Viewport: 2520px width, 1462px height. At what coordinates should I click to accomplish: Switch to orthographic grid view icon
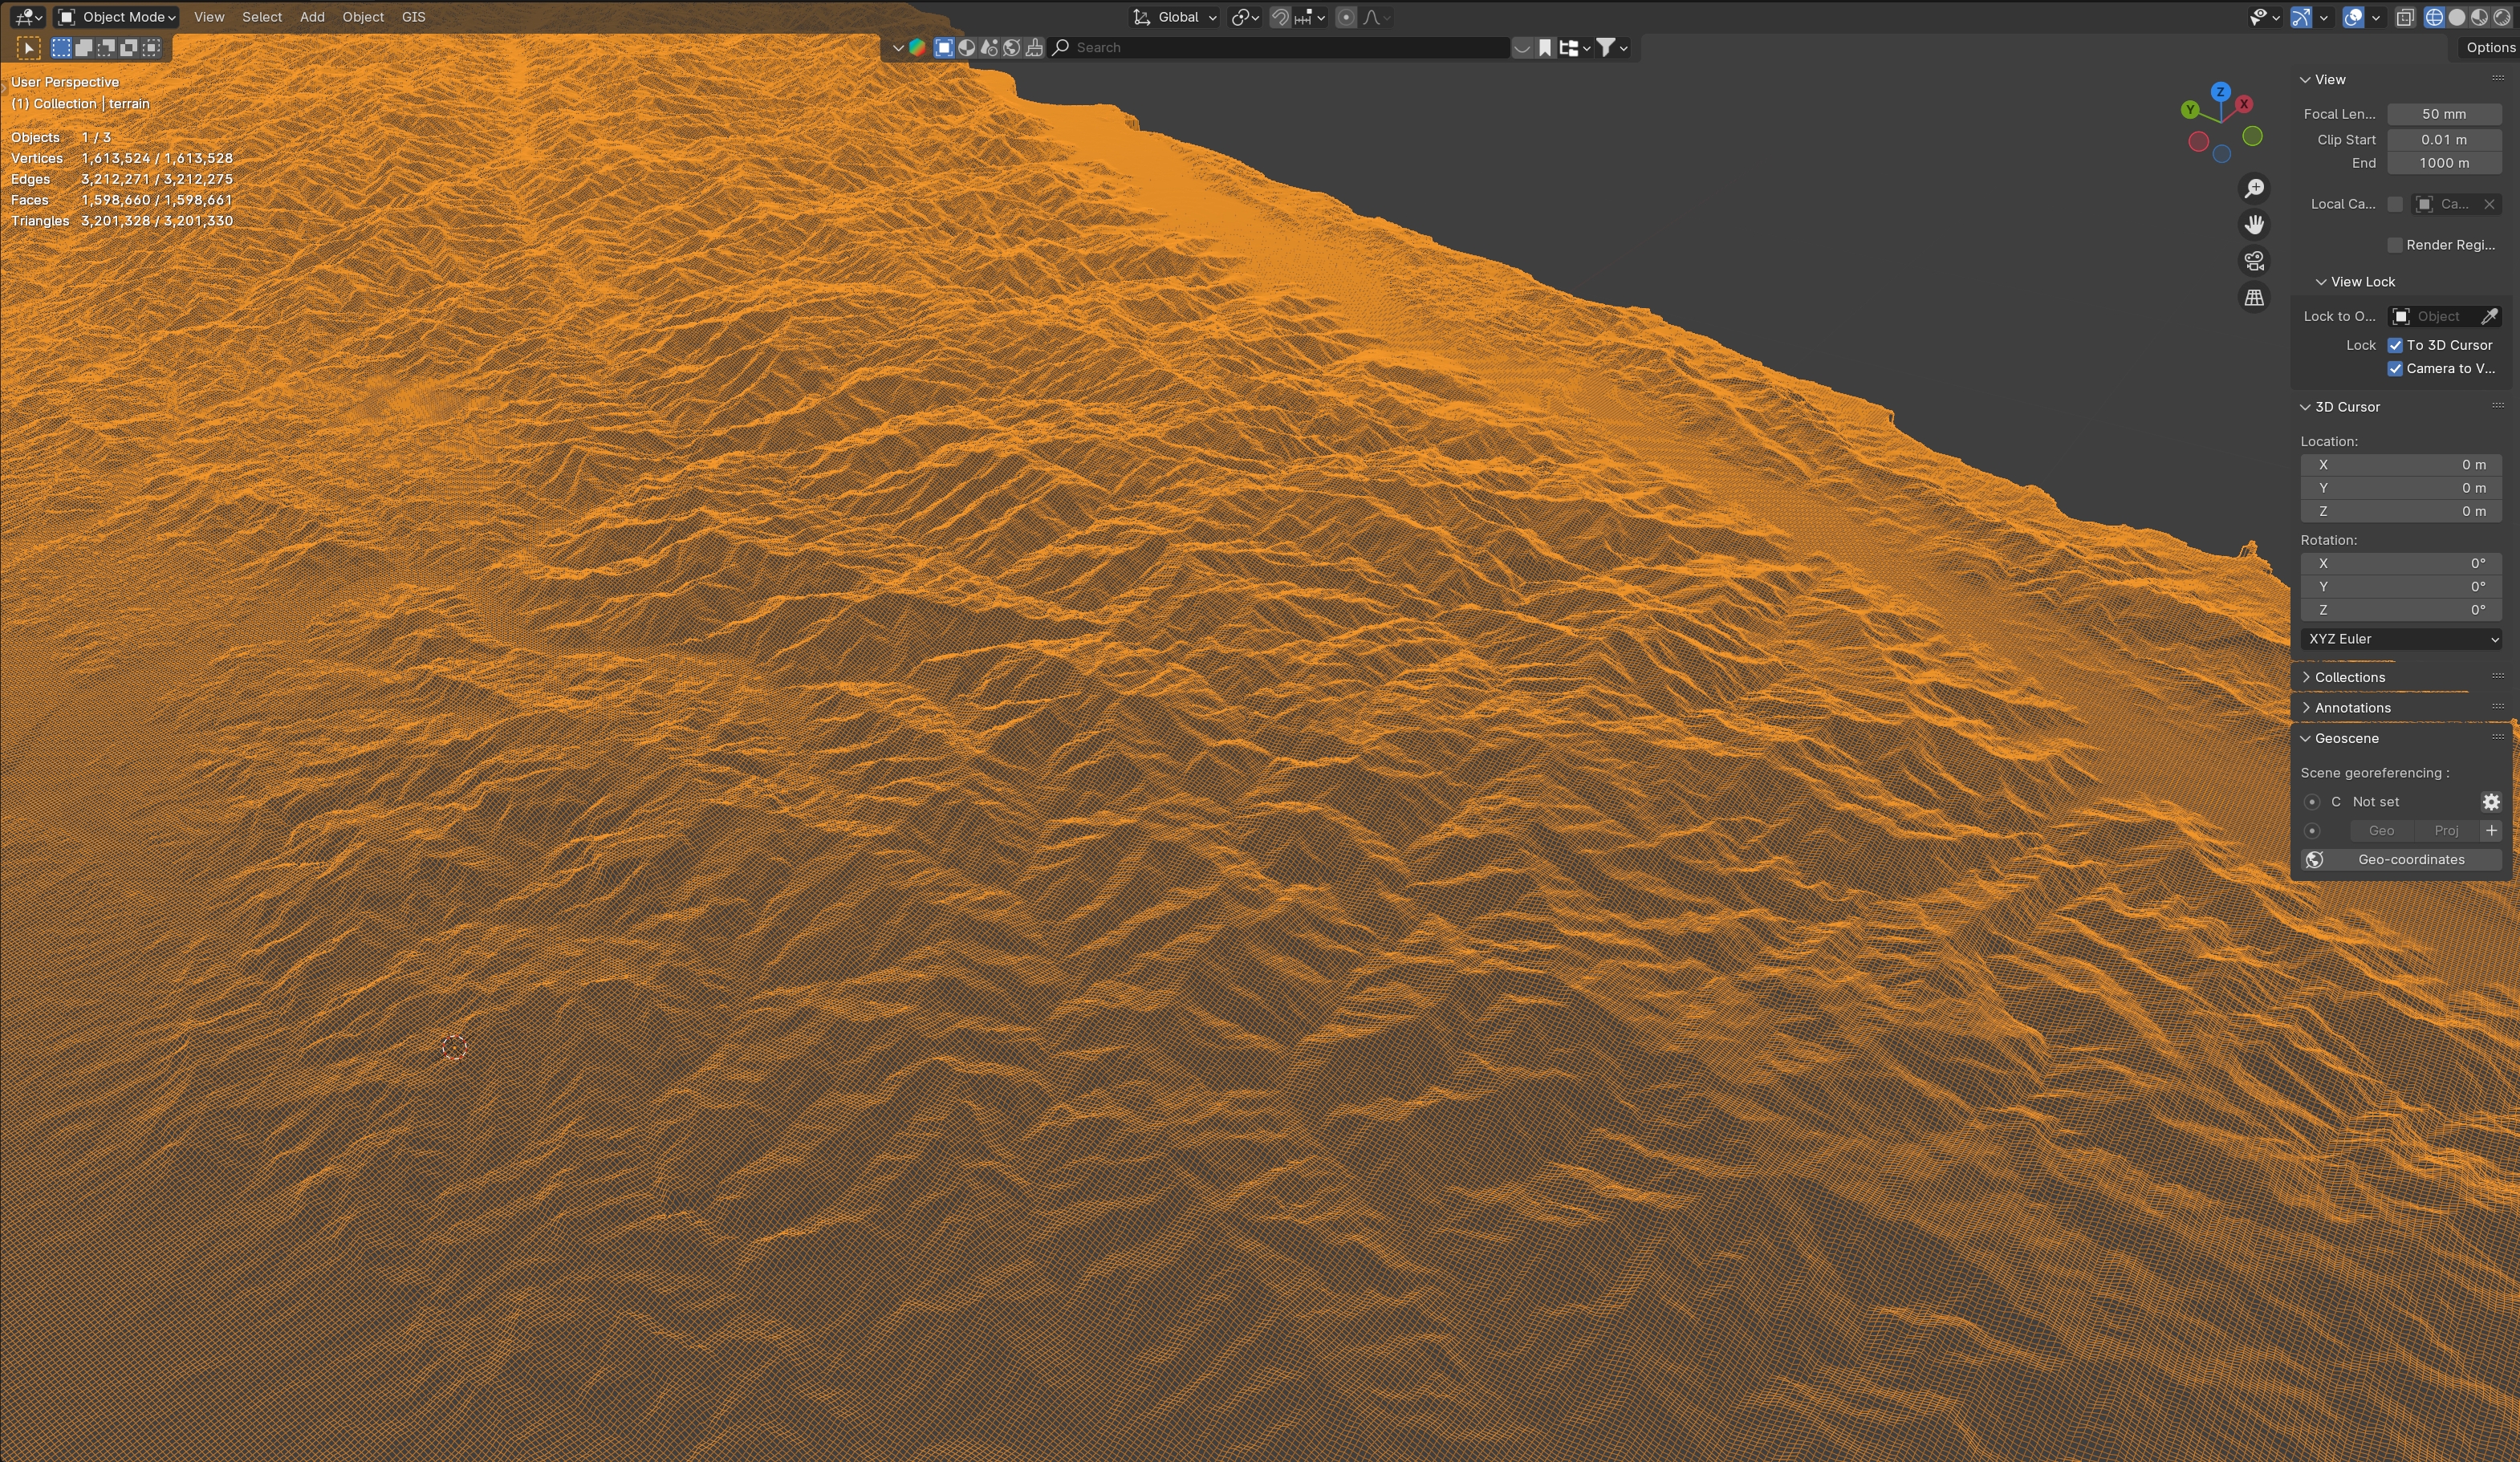pyautogui.click(x=2254, y=298)
